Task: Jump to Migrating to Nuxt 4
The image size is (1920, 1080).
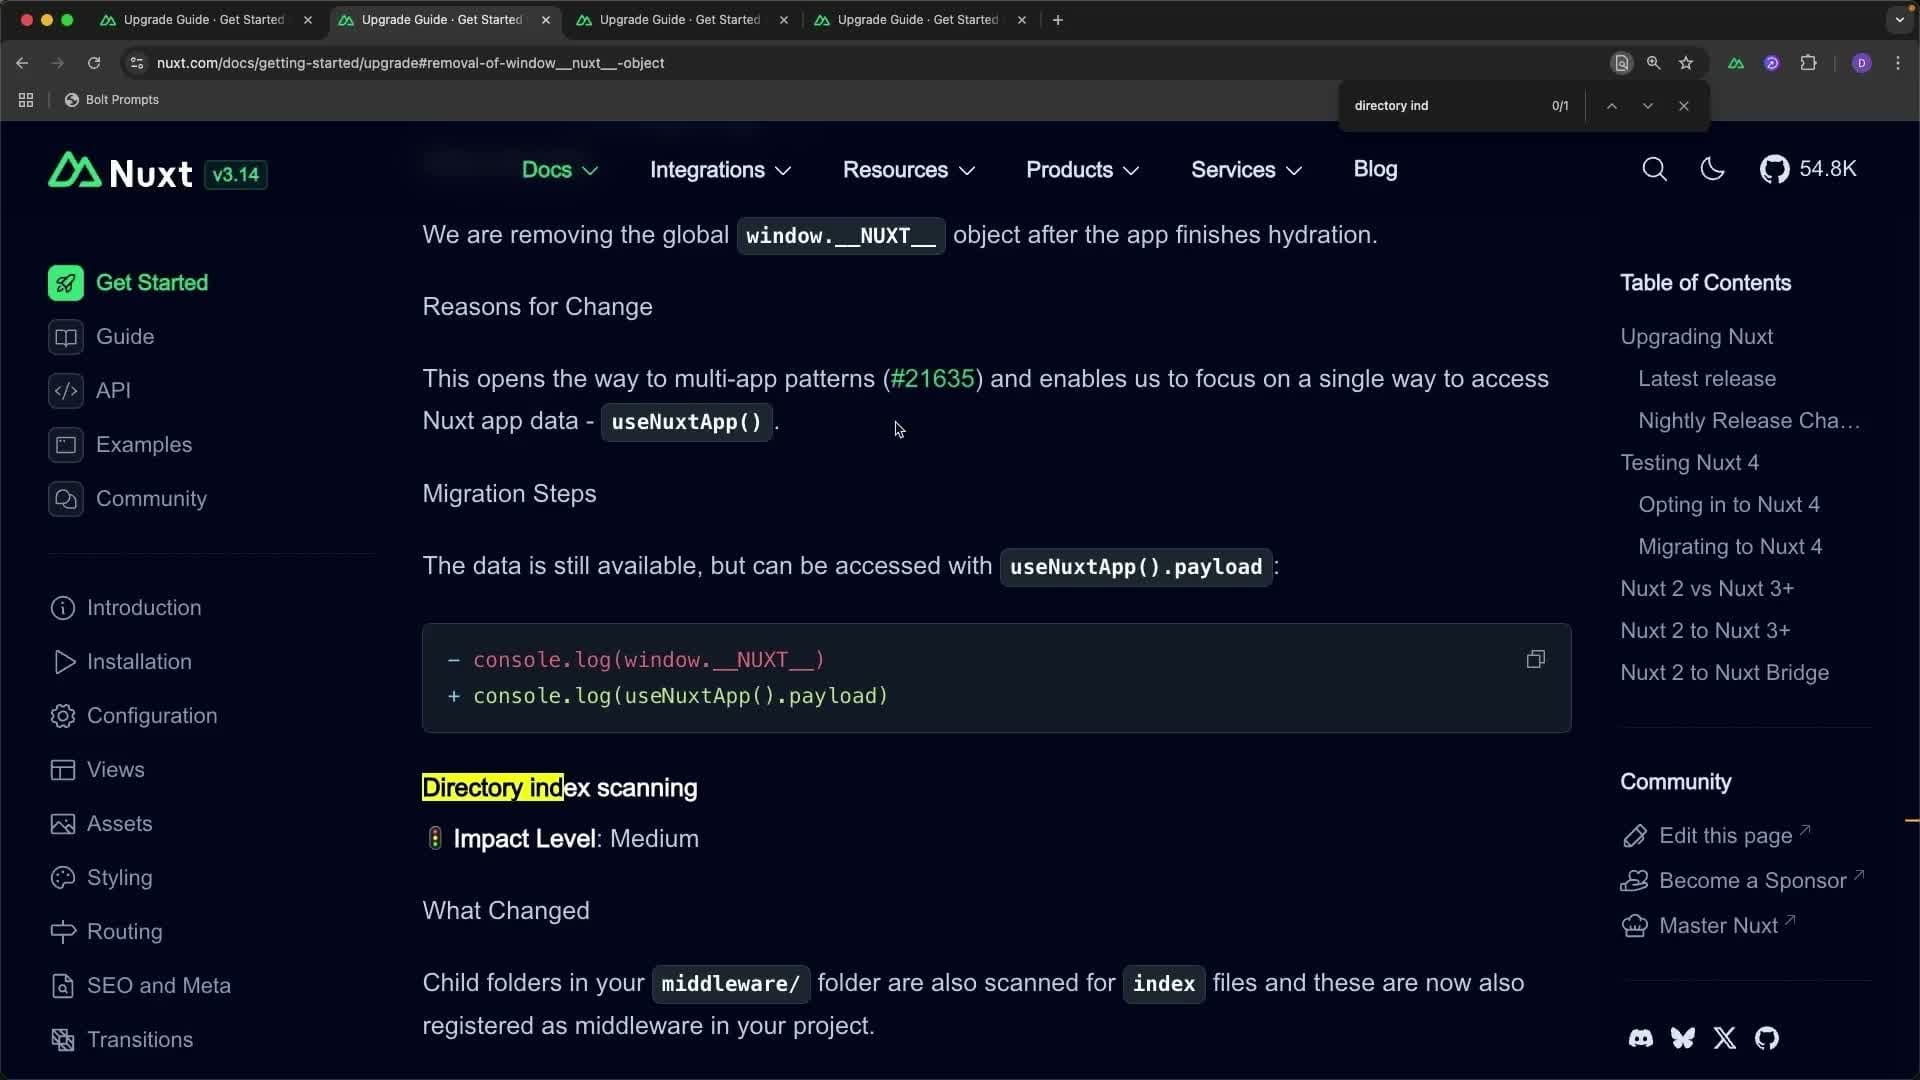Action: [1730, 547]
